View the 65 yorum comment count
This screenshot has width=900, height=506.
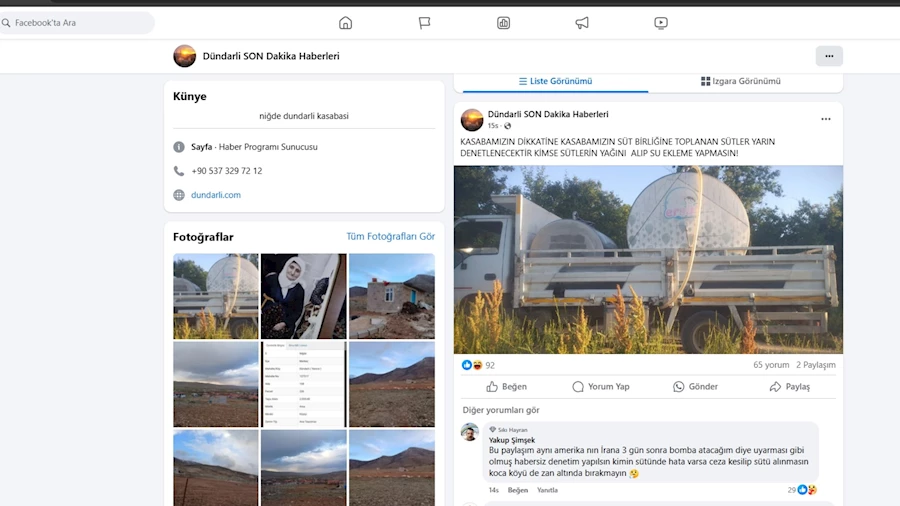[x=771, y=365]
